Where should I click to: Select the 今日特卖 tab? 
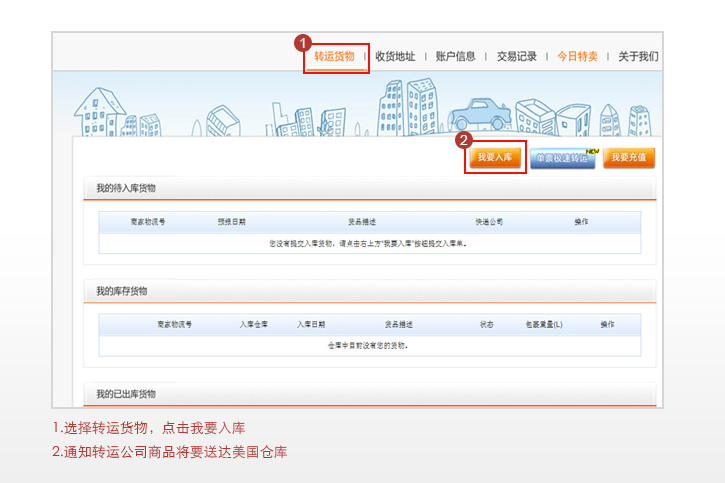[x=578, y=57]
